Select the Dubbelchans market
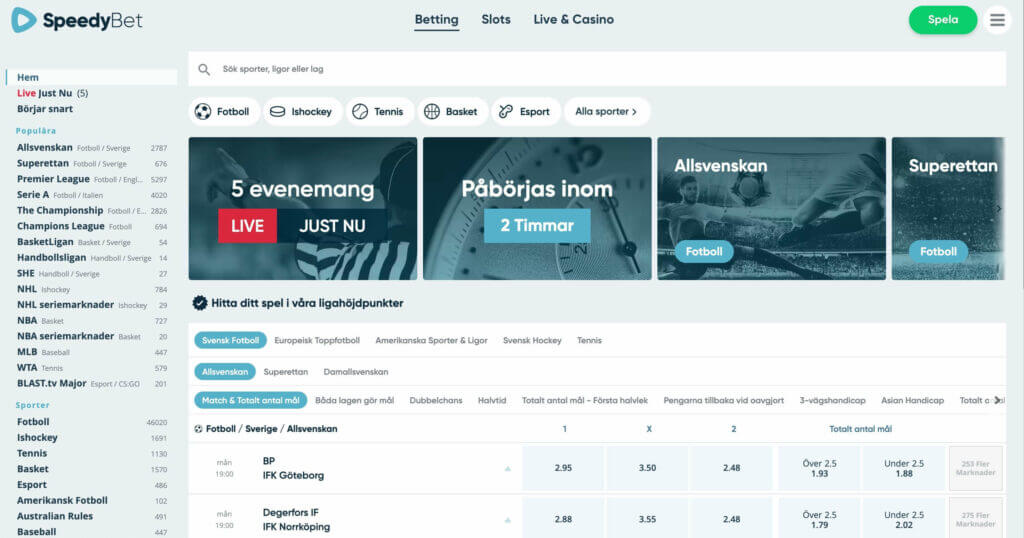1024x538 pixels. click(x=436, y=400)
